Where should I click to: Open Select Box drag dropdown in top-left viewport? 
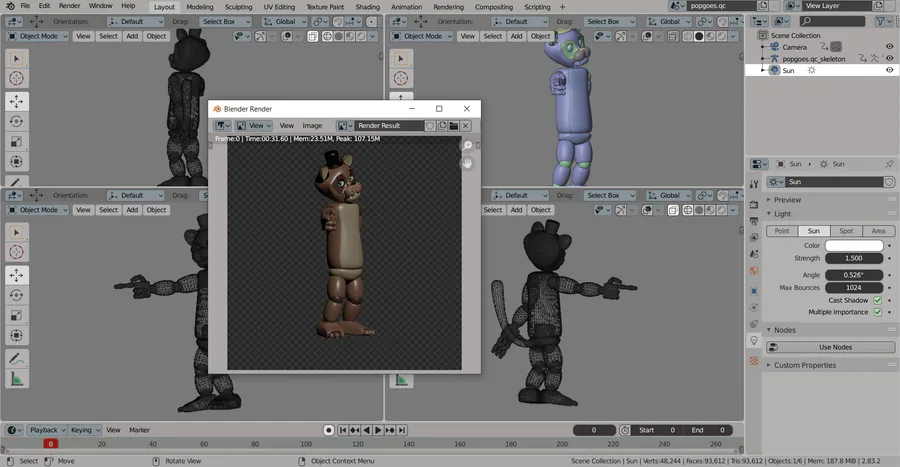[225, 22]
